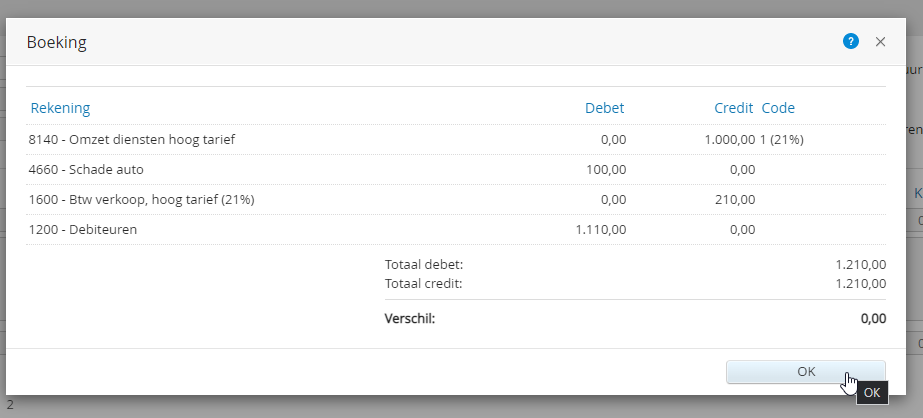Click the Totaal credit label

[x=424, y=283]
